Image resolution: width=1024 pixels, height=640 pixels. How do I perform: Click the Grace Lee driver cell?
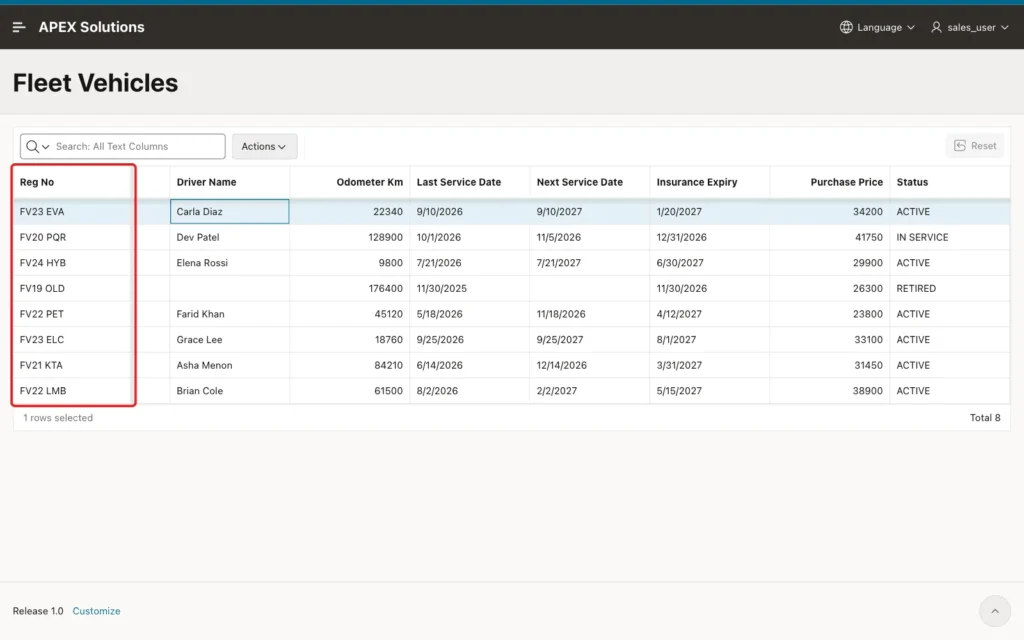[x=229, y=340]
